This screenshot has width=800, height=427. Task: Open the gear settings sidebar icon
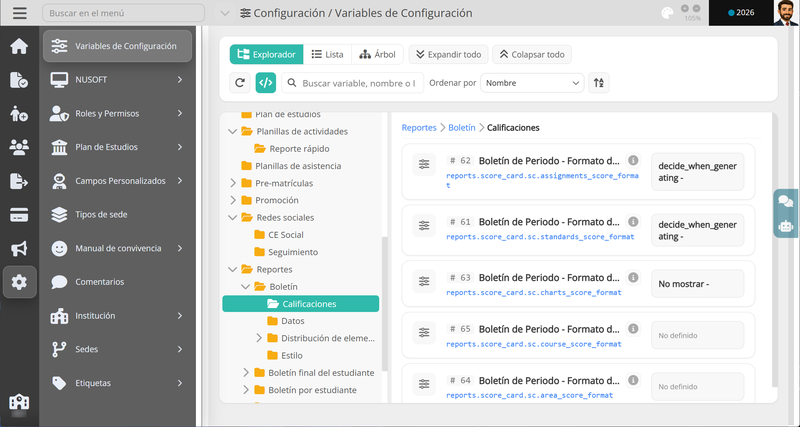19,282
